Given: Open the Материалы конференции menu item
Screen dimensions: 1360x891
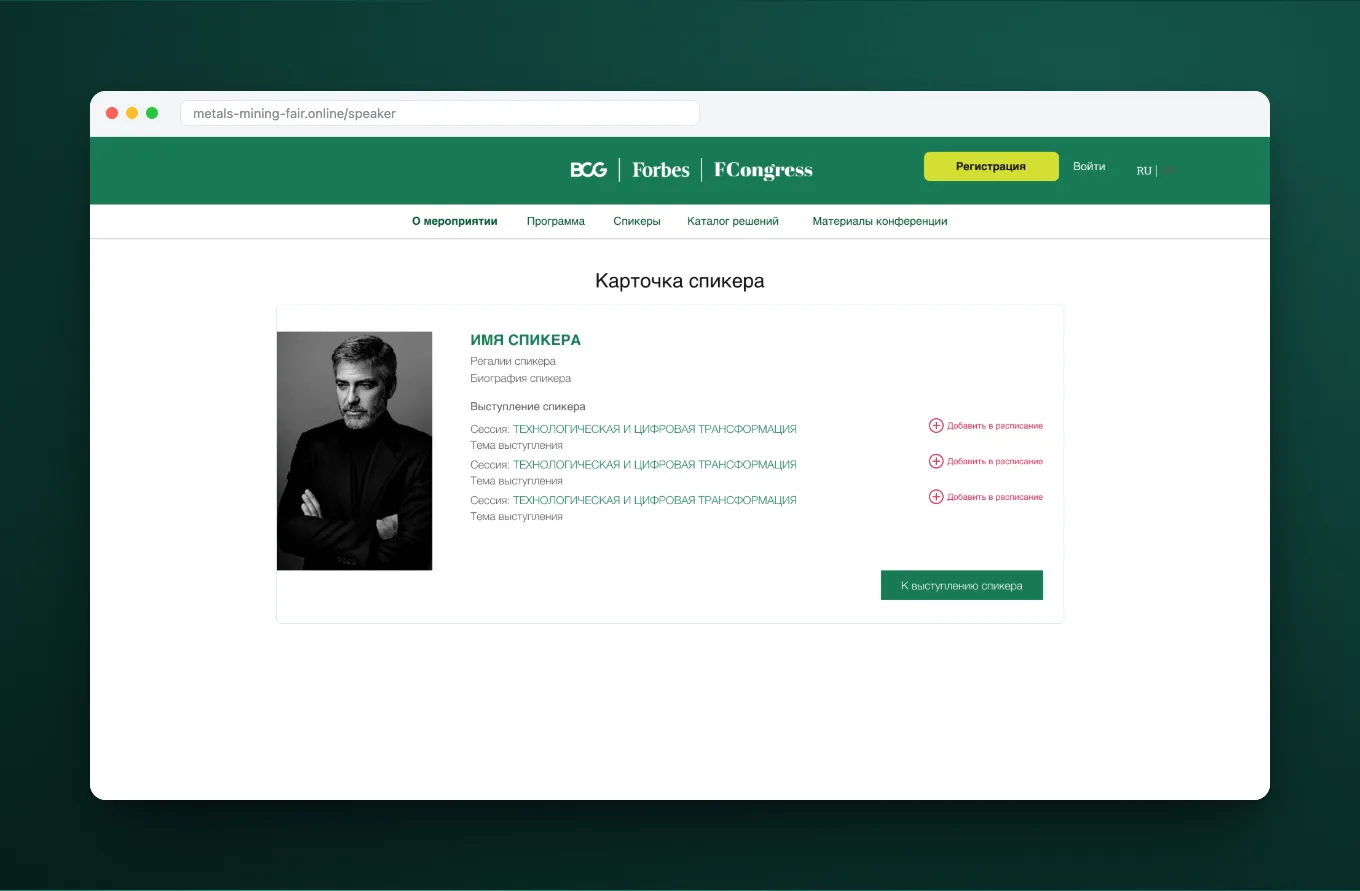Looking at the screenshot, I should tap(880, 221).
